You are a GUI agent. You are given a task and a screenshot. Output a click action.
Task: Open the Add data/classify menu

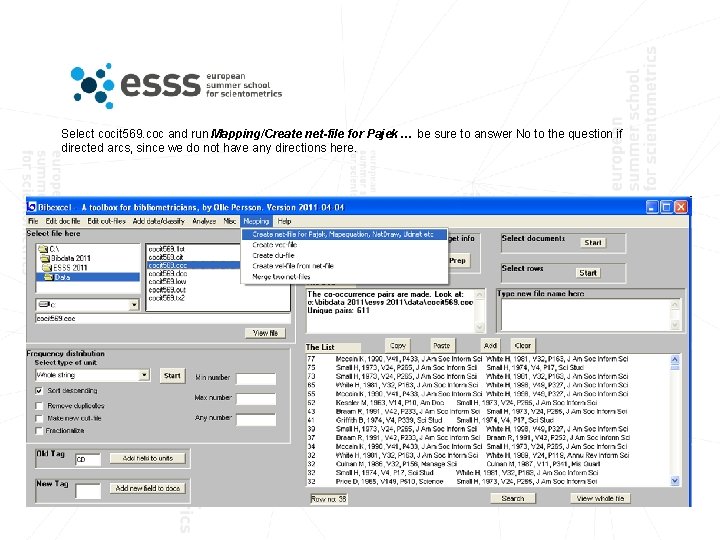coord(158,221)
